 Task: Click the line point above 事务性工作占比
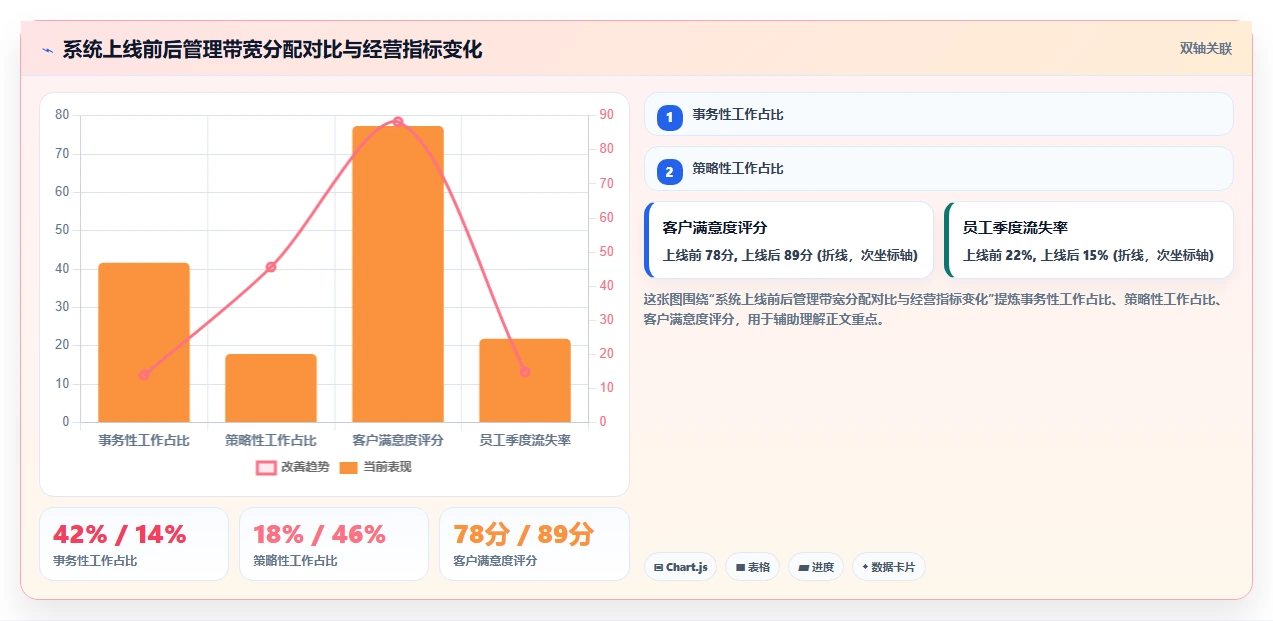click(x=144, y=375)
